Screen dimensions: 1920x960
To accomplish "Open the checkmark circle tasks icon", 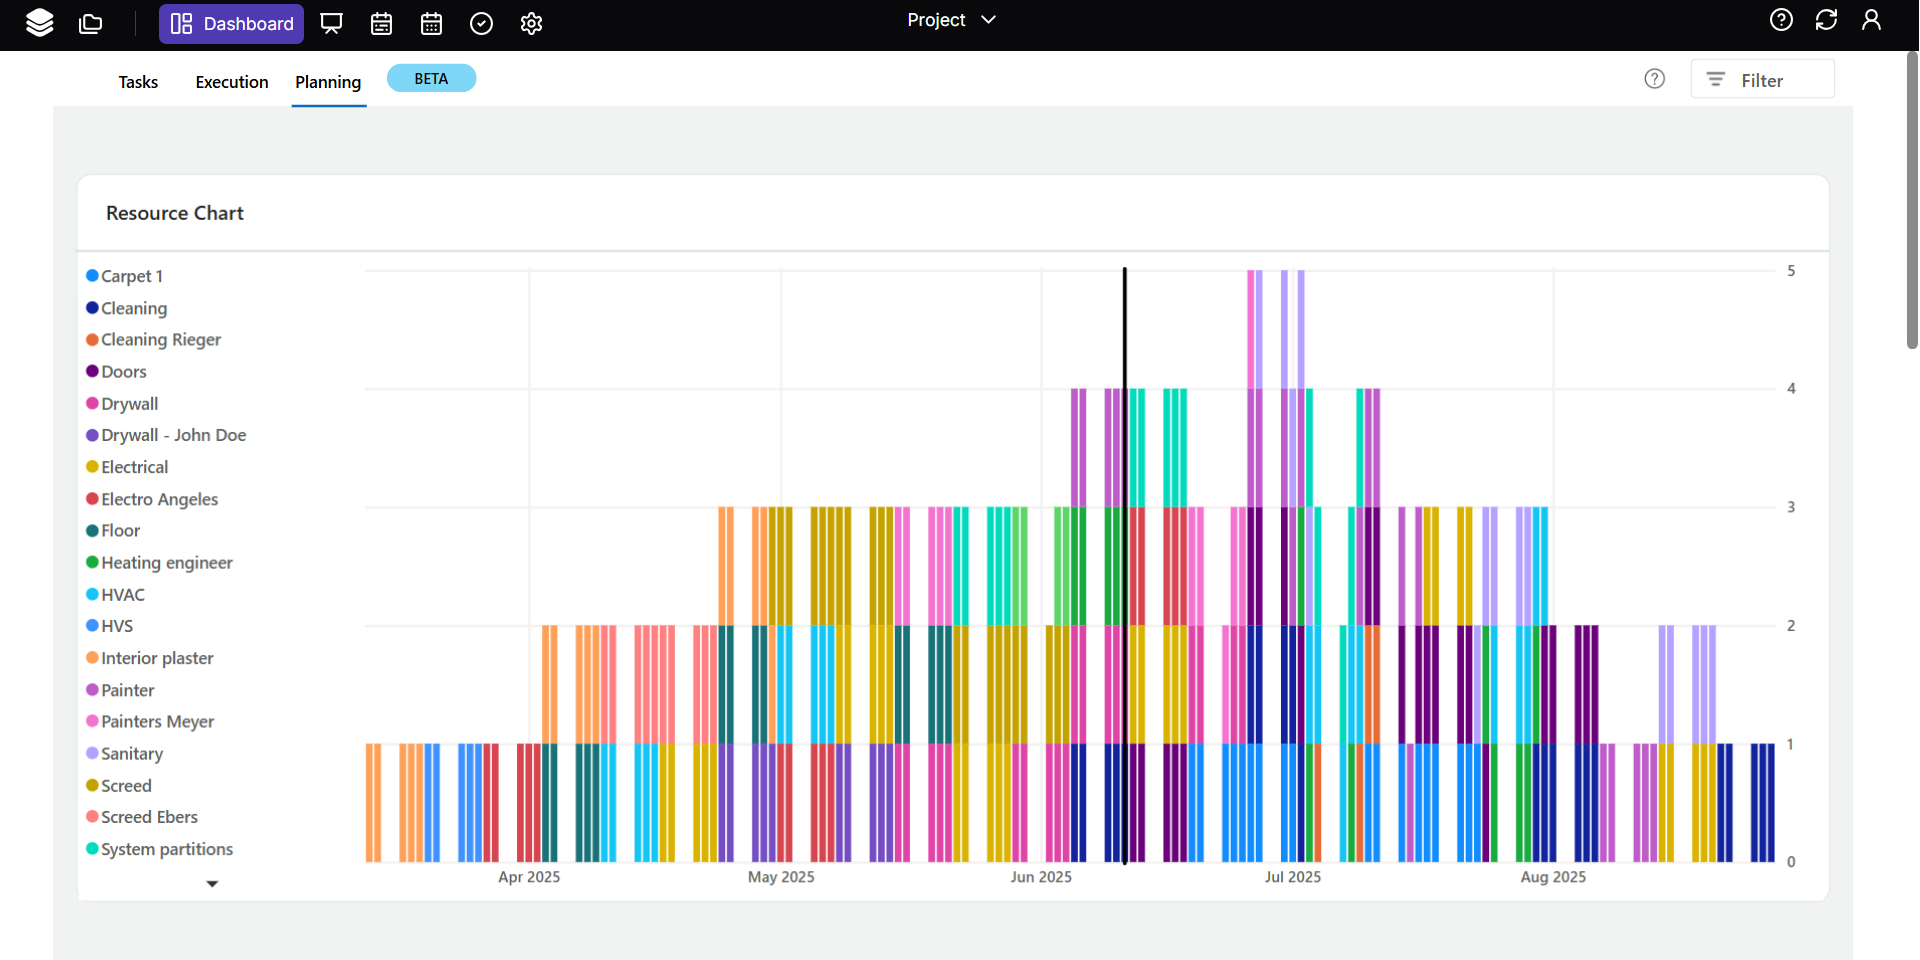I will (x=481, y=23).
